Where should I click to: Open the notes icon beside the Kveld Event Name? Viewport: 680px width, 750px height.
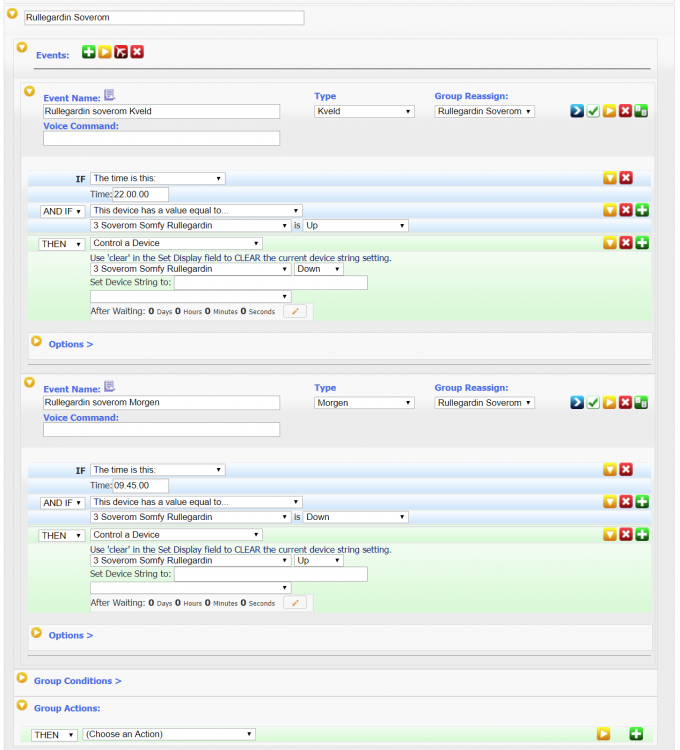pos(110,95)
